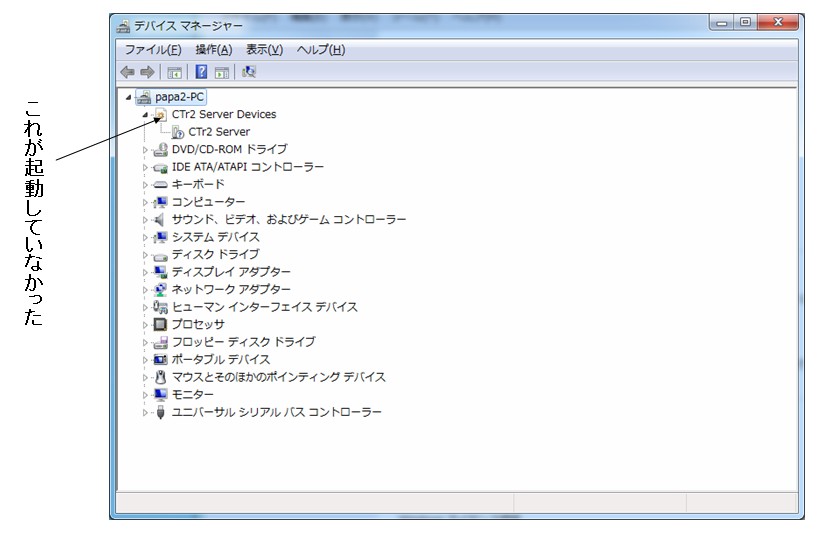Collapse the papa2-PC root node
This screenshot has height=538, width=831.
pyautogui.click(x=128, y=97)
